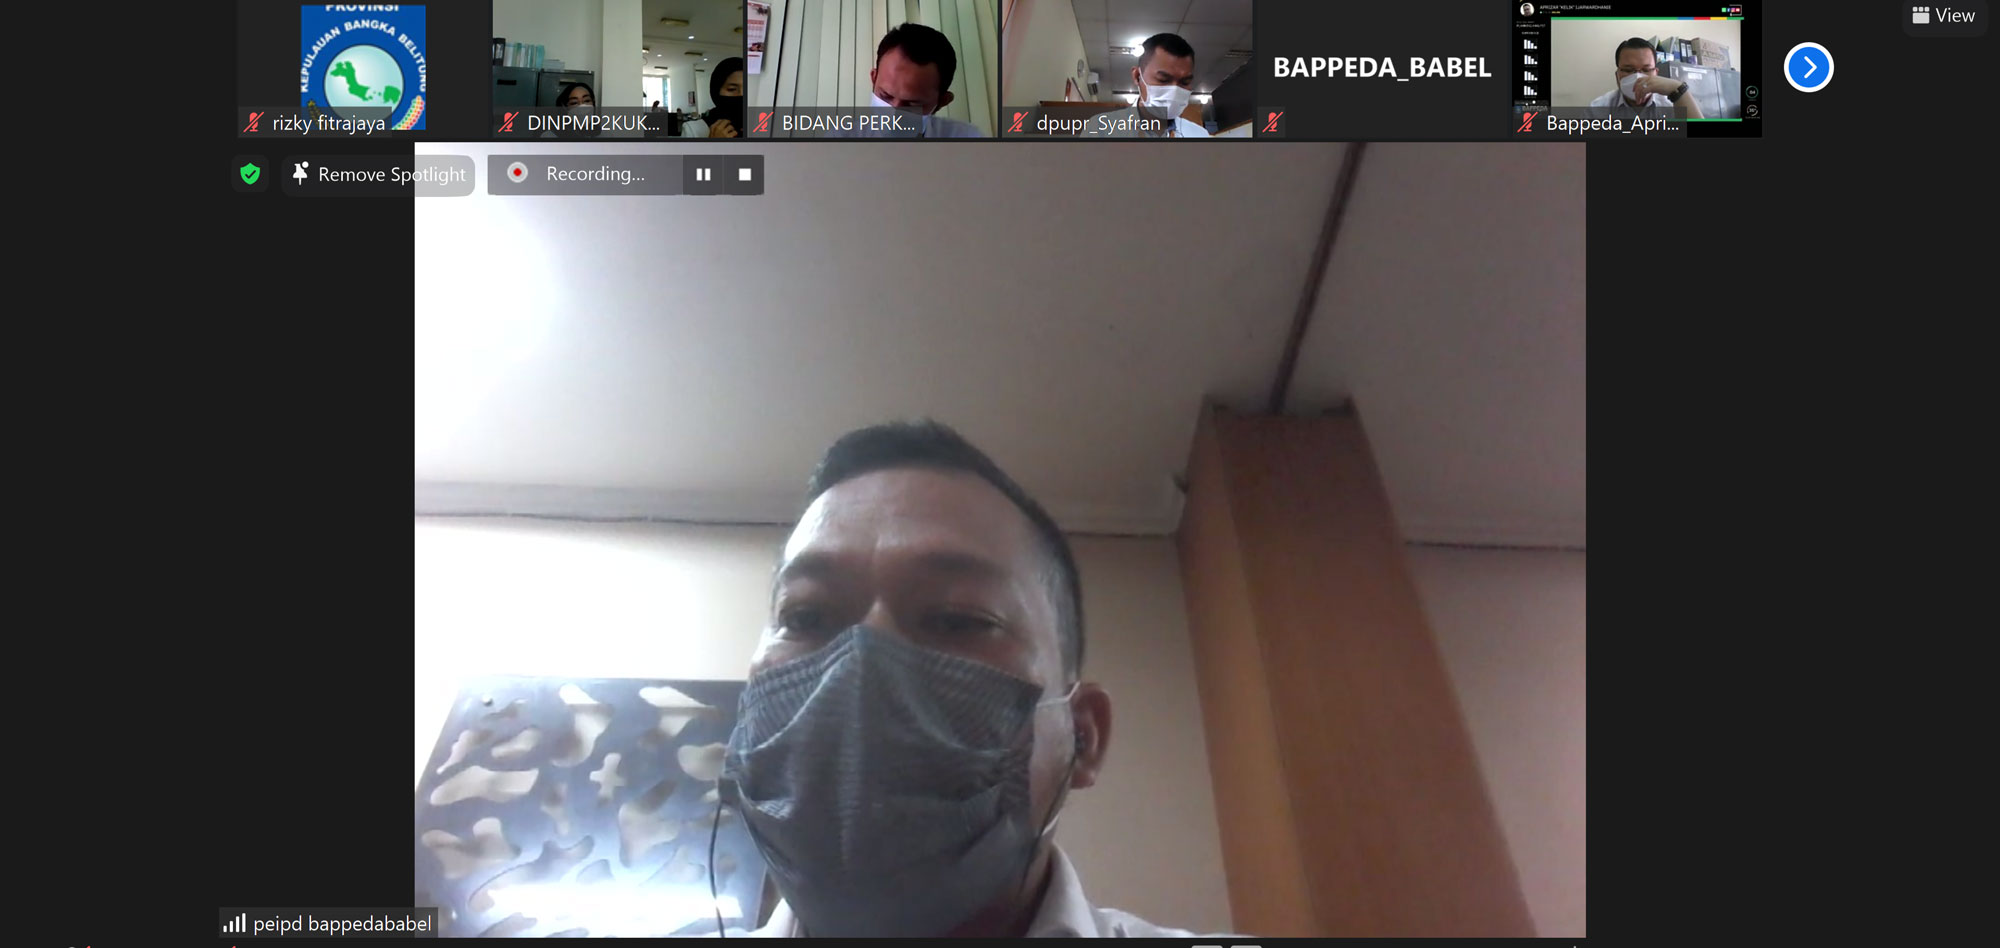Click muted mic icon on Bappeda_Apri tile
Screen dimensions: 2000x948
pyautogui.click(x=1527, y=123)
